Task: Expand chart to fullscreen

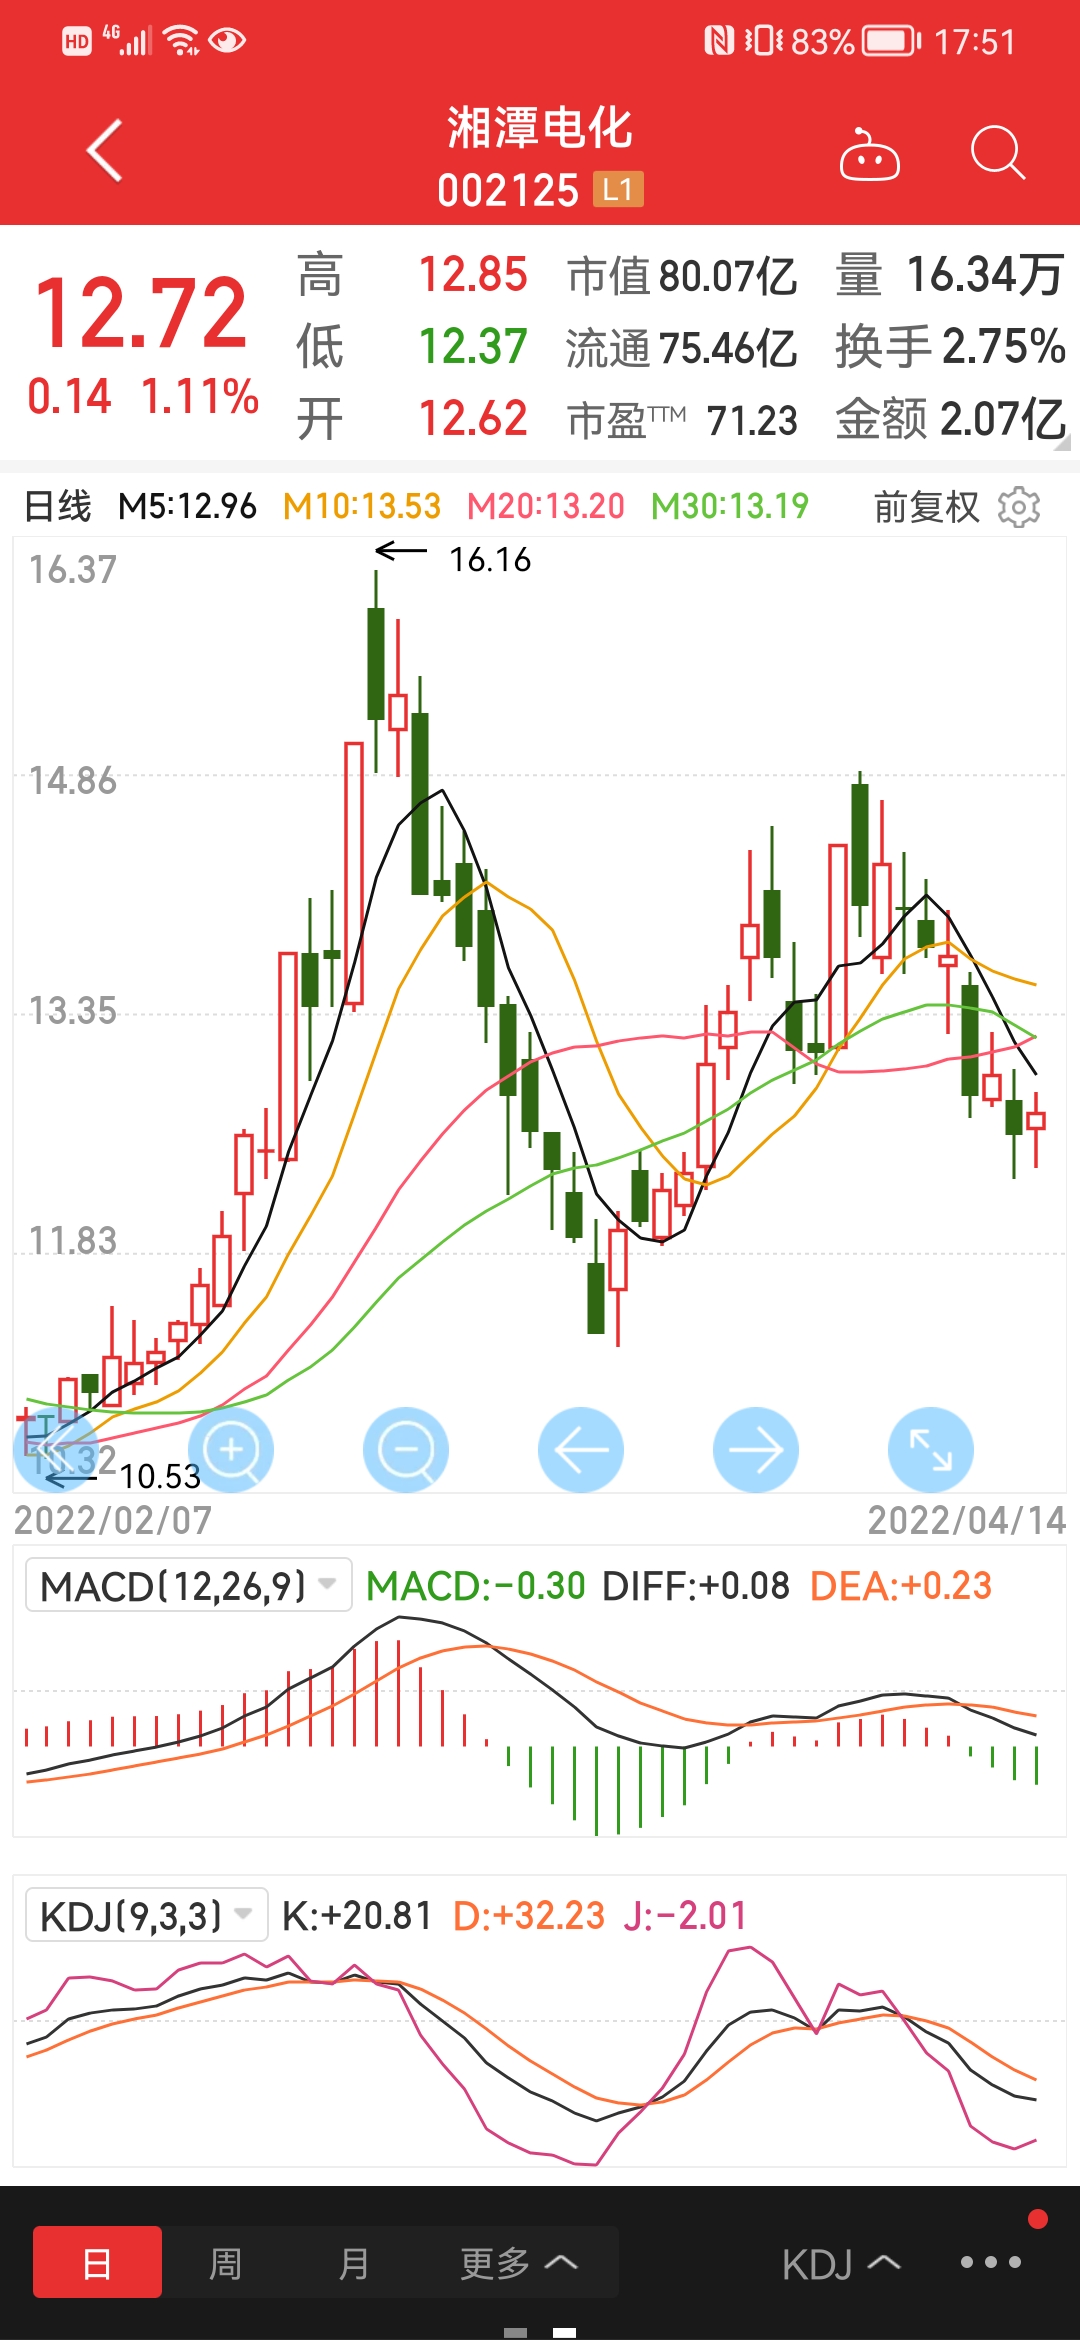Action: coord(931,1450)
